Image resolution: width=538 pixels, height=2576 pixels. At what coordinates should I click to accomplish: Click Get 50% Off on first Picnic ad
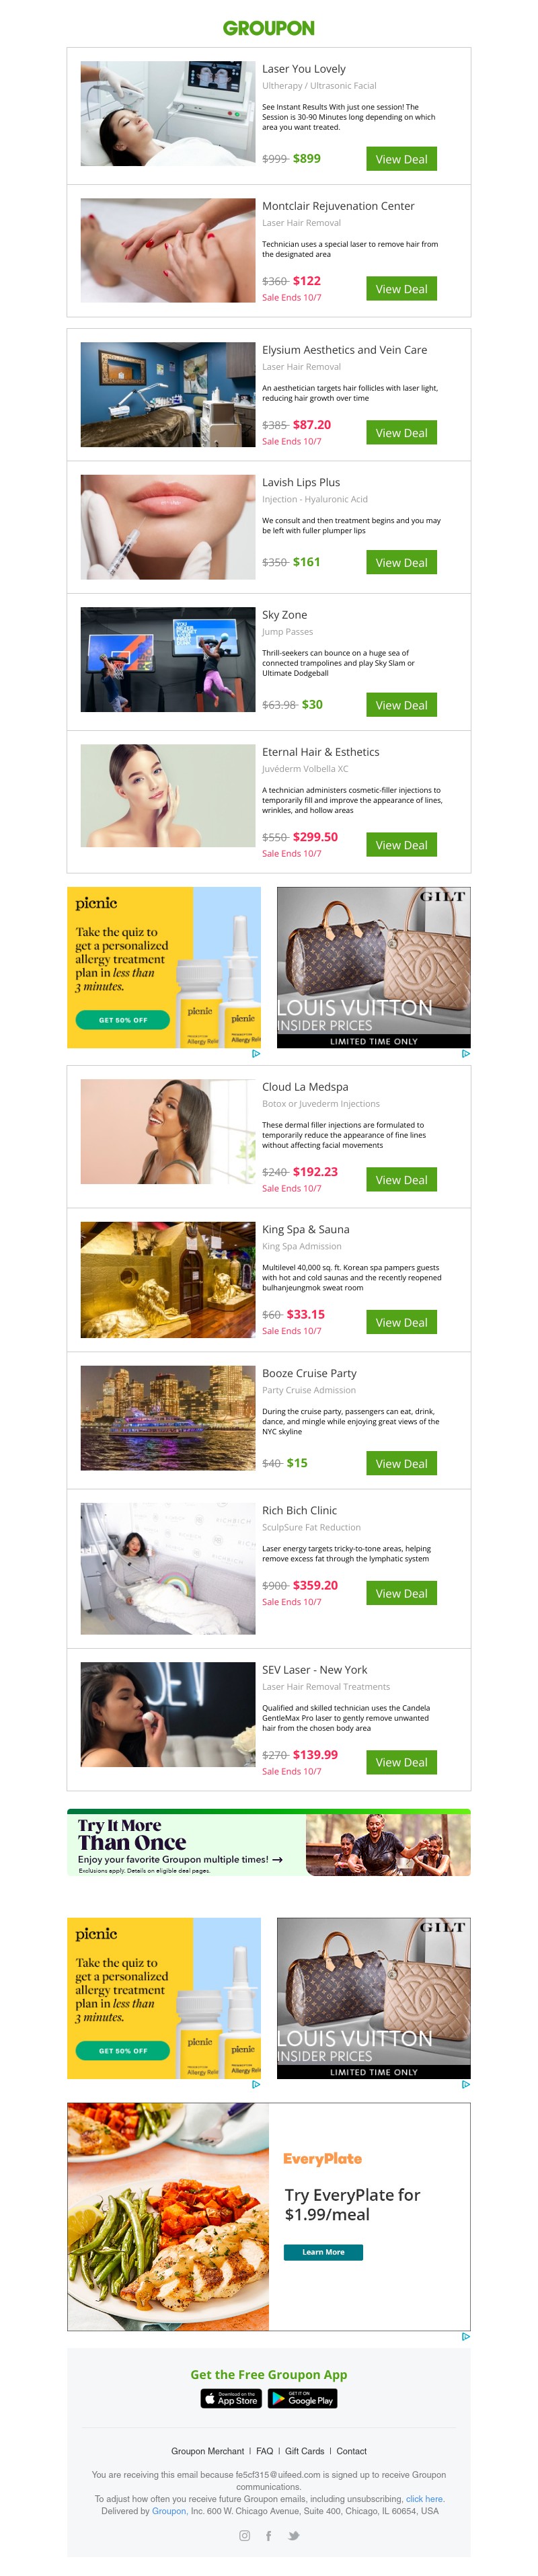[x=123, y=1020]
